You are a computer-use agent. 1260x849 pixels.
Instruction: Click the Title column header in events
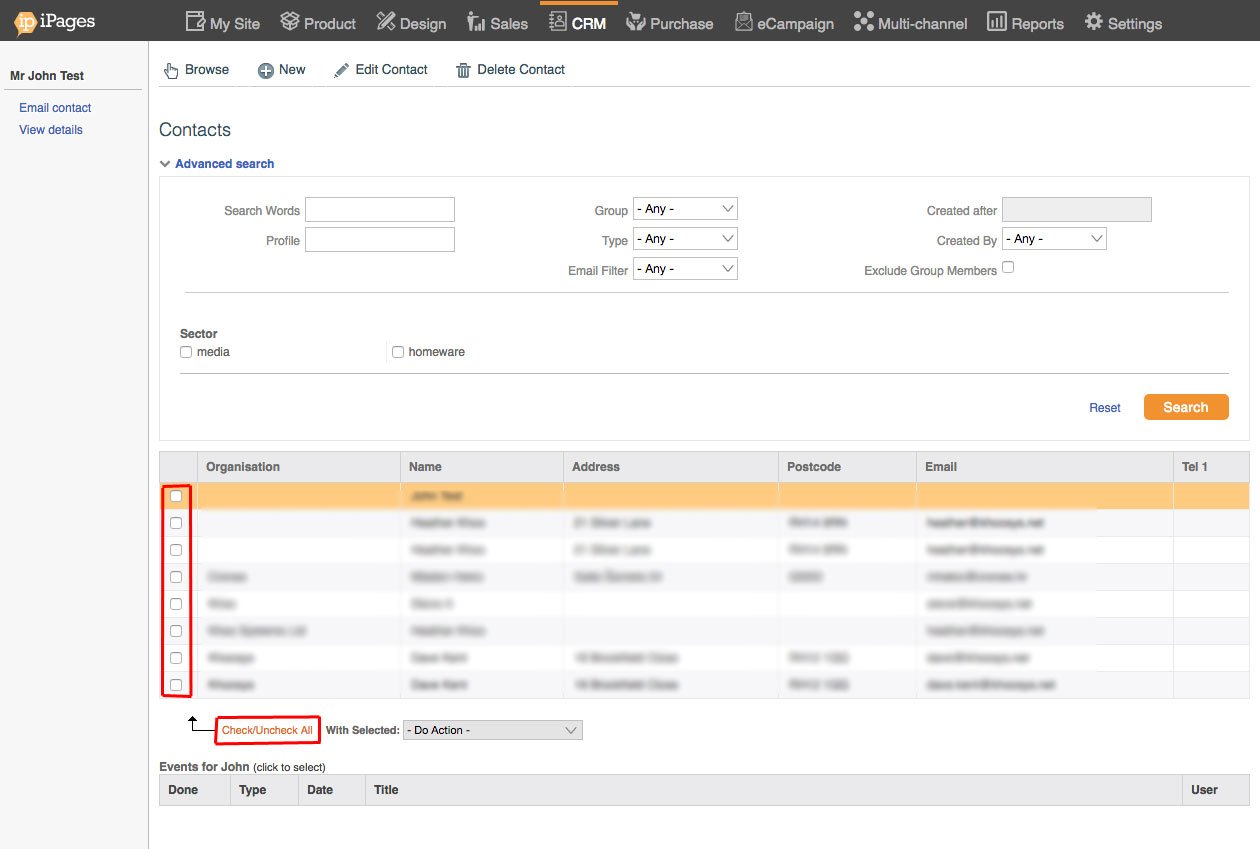773,790
